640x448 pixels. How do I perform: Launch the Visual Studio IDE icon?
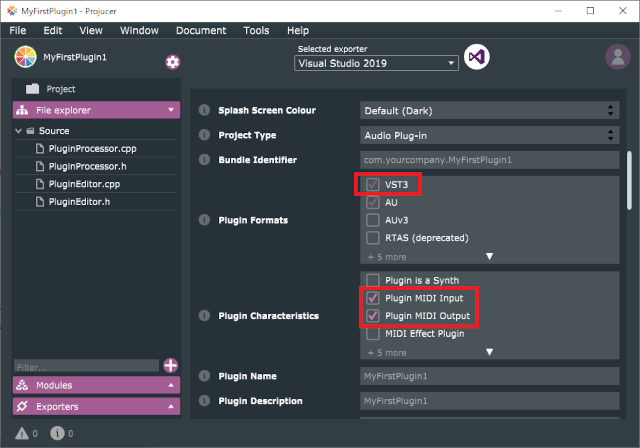pos(476,57)
